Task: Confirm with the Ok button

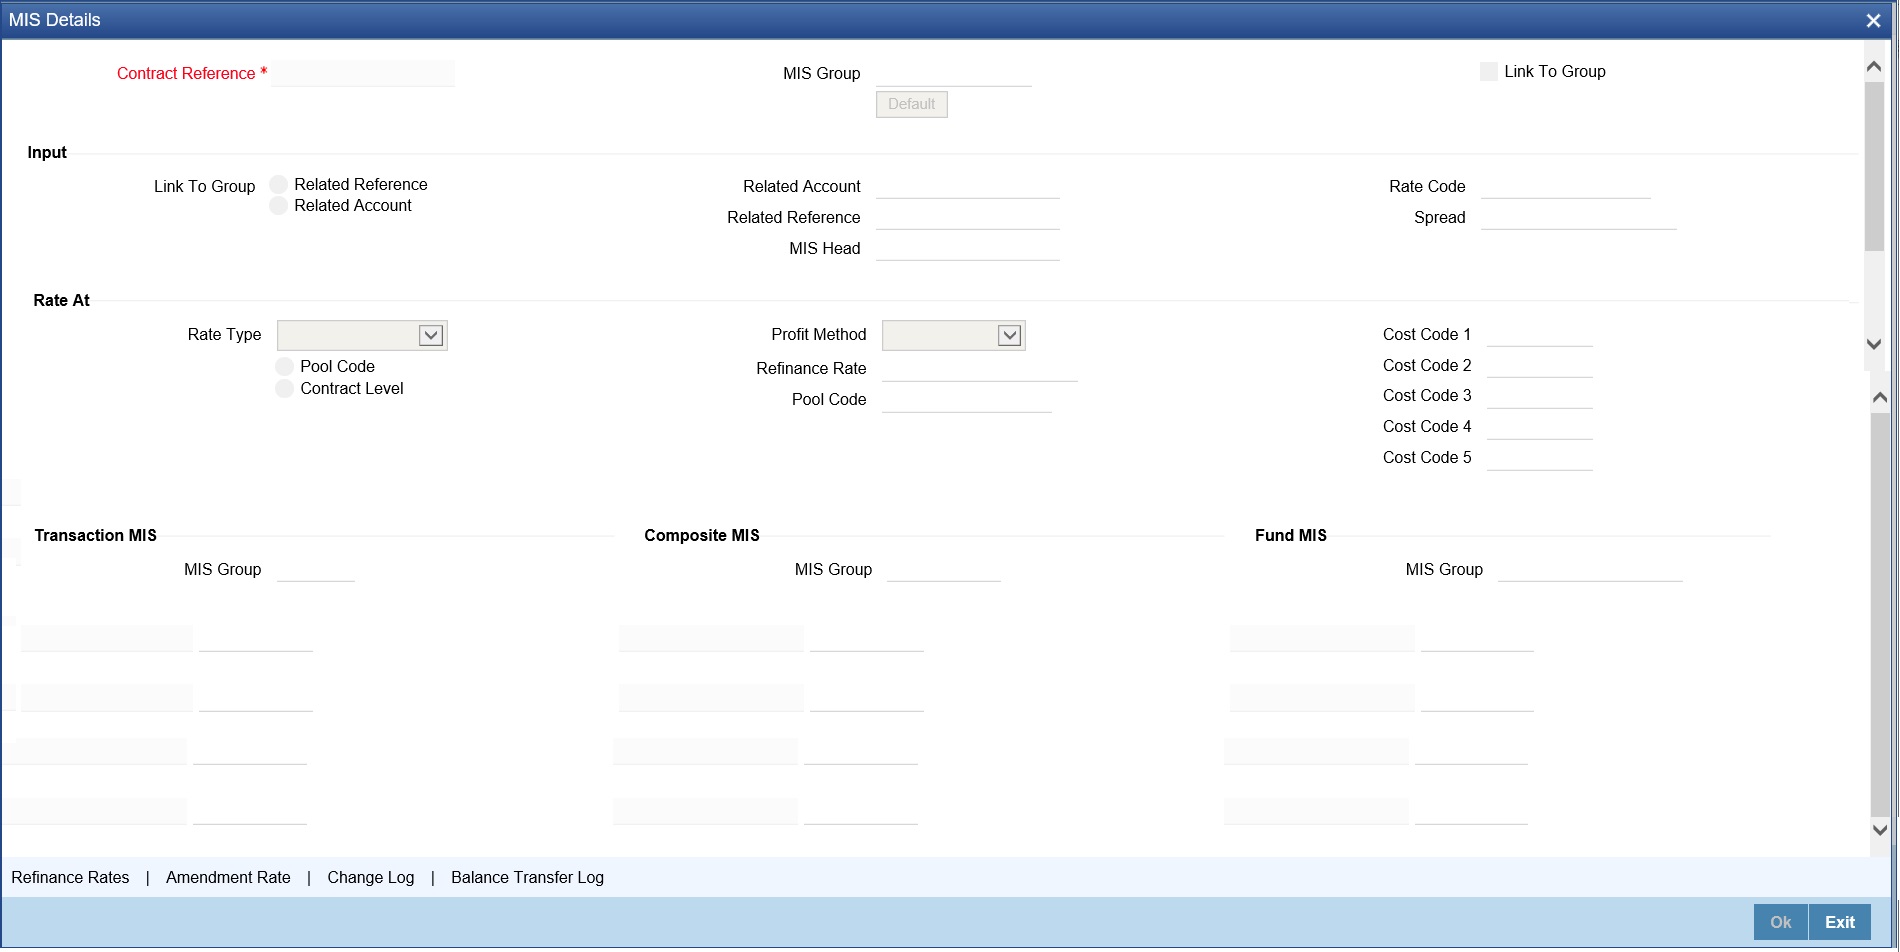Action: (x=1781, y=922)
